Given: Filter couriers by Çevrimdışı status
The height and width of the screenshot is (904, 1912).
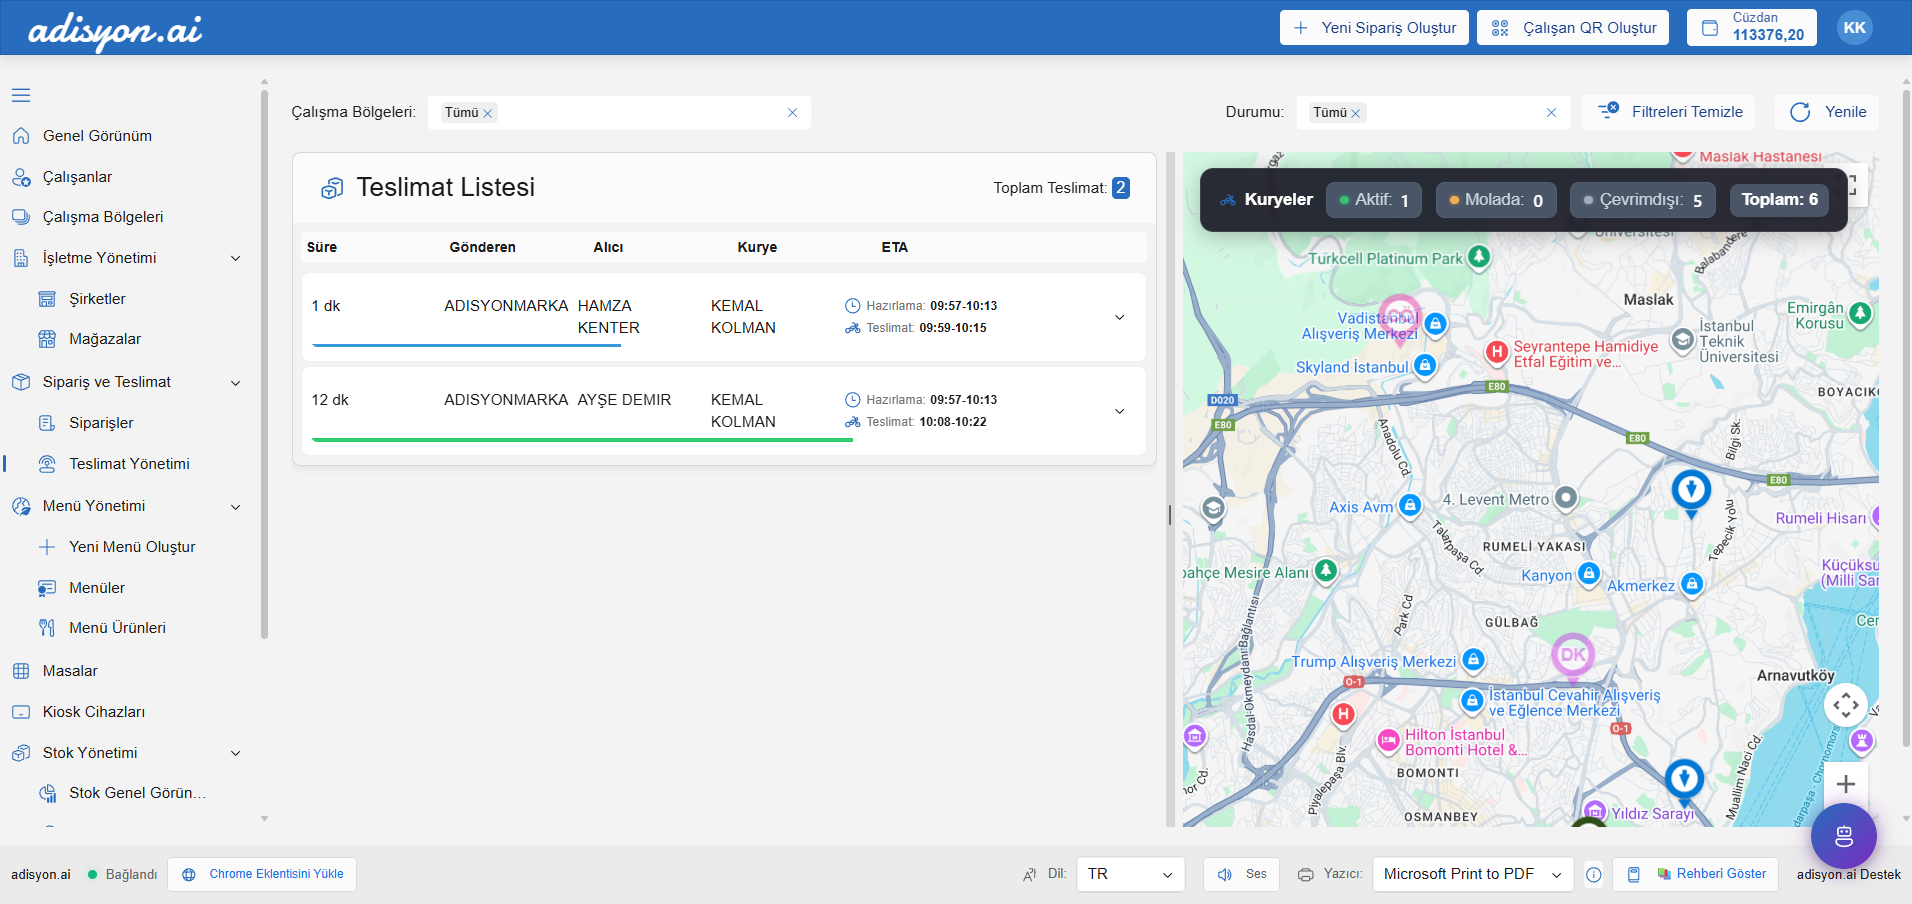Looking at the screenshot, I should [x=1642, y=200].
